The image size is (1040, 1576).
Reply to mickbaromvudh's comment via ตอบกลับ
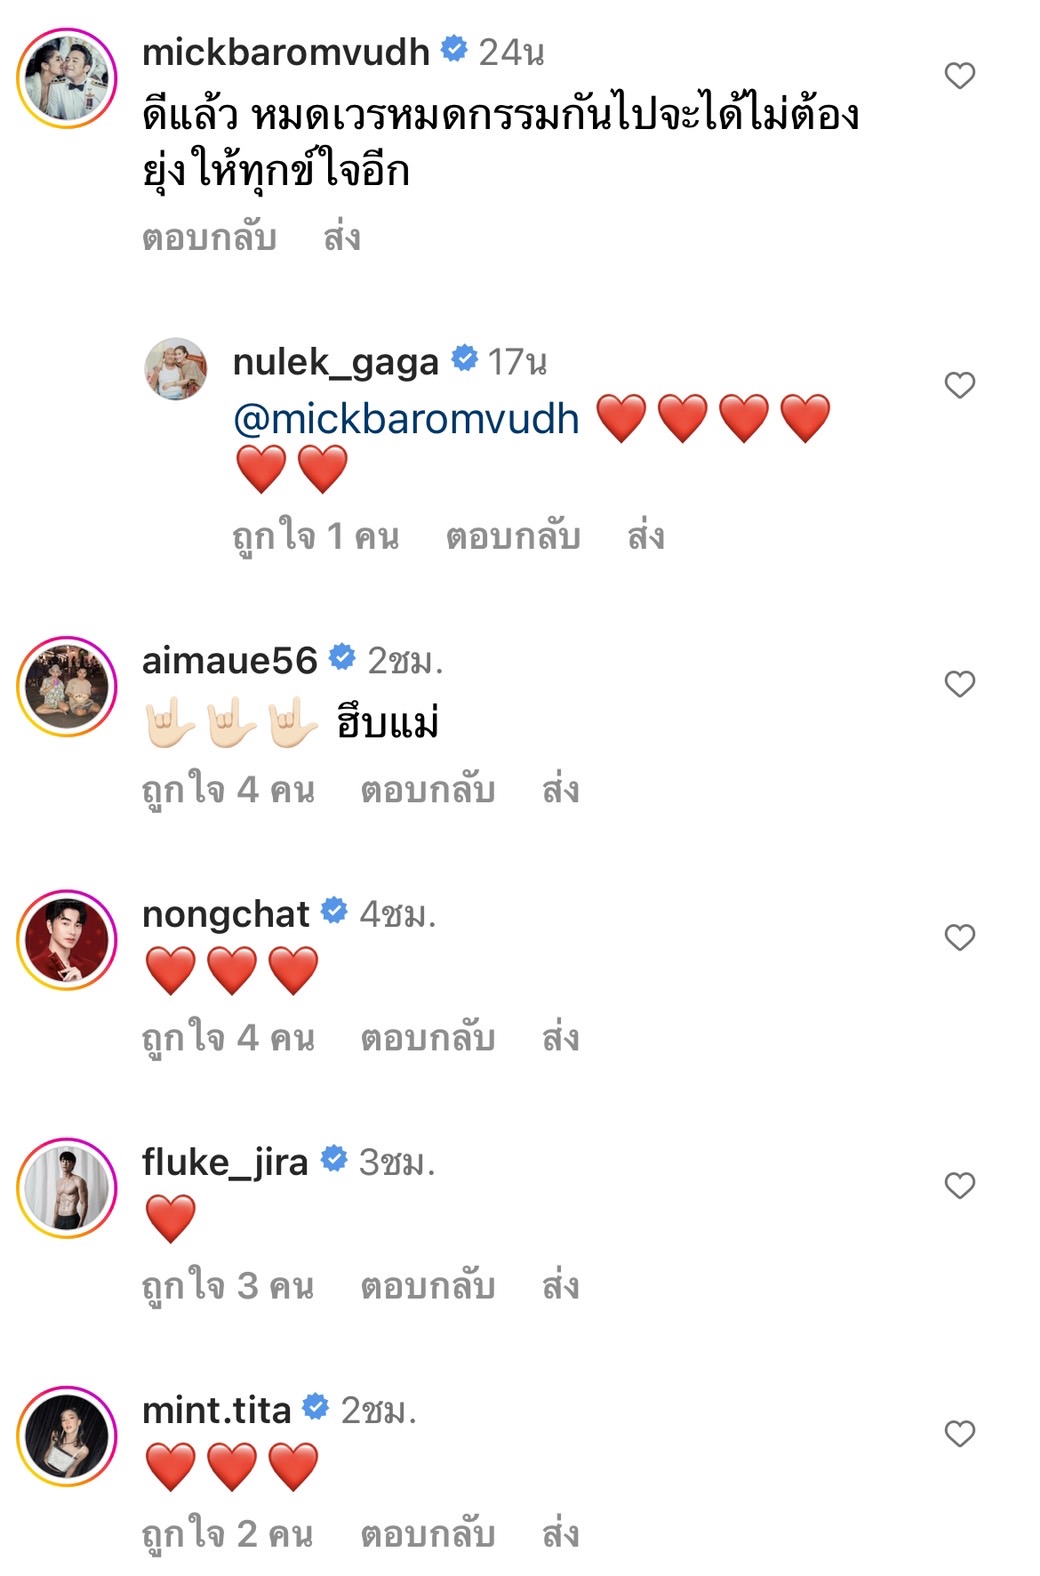pos(209,237)
